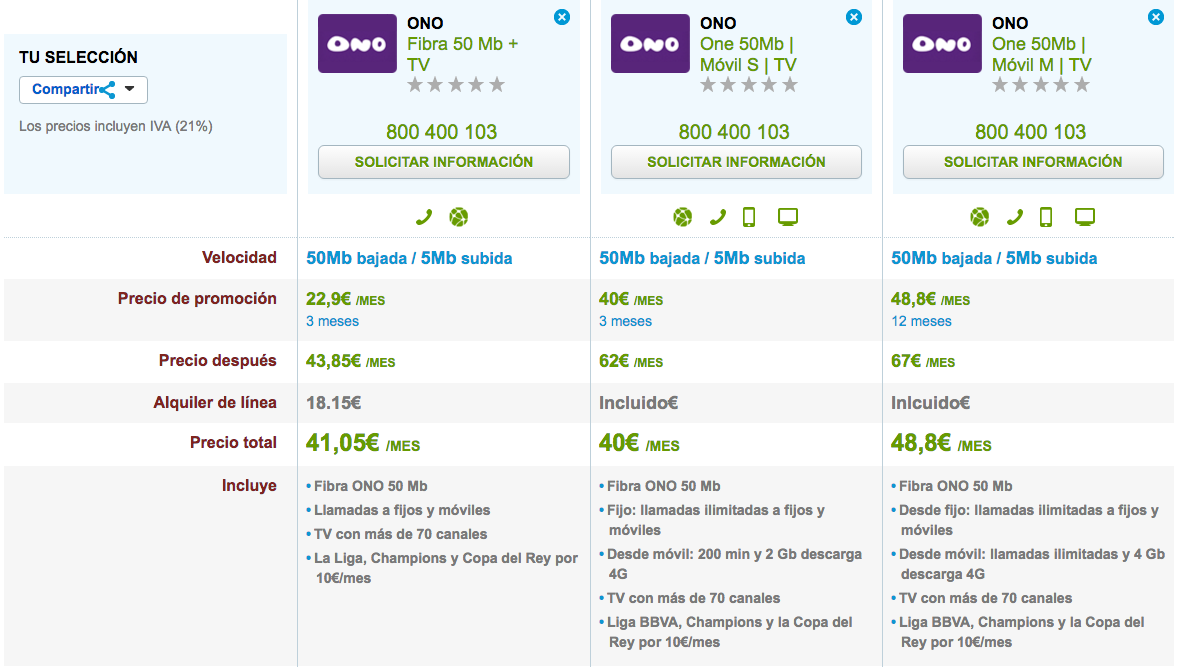Click the mobile phone icon under One 50Mb Móvil M
Image resolution: width=1177 pixels, height=667 pixels.
point(1046,218)
